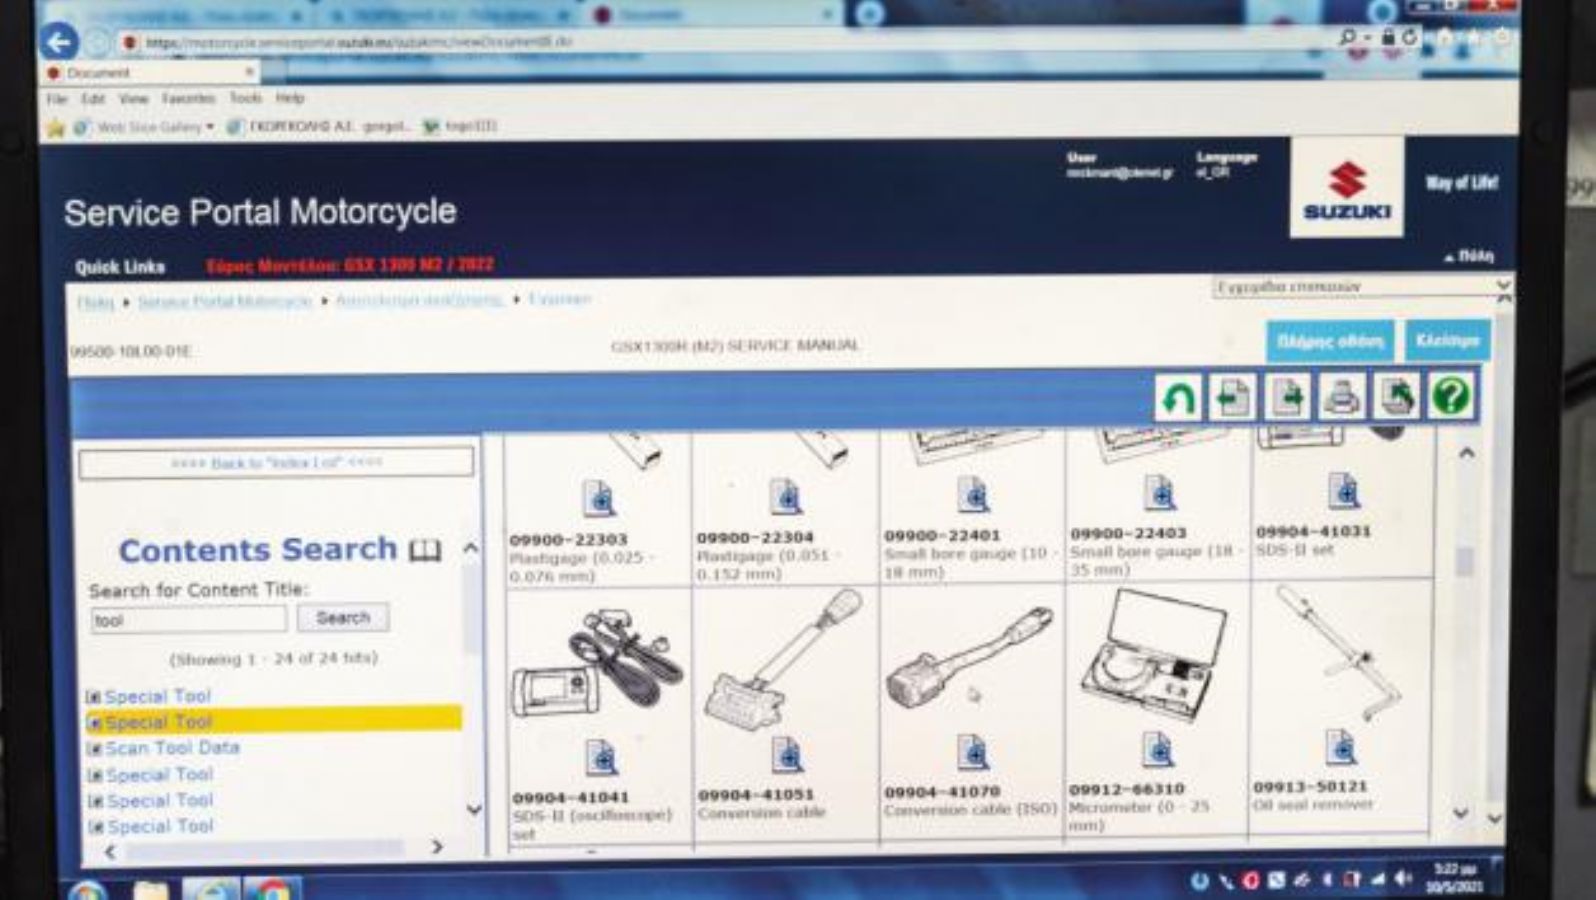Click the Service Portal Motorcycle breadcrumb link
This screenshot has width=1596, height=900.
225,301
